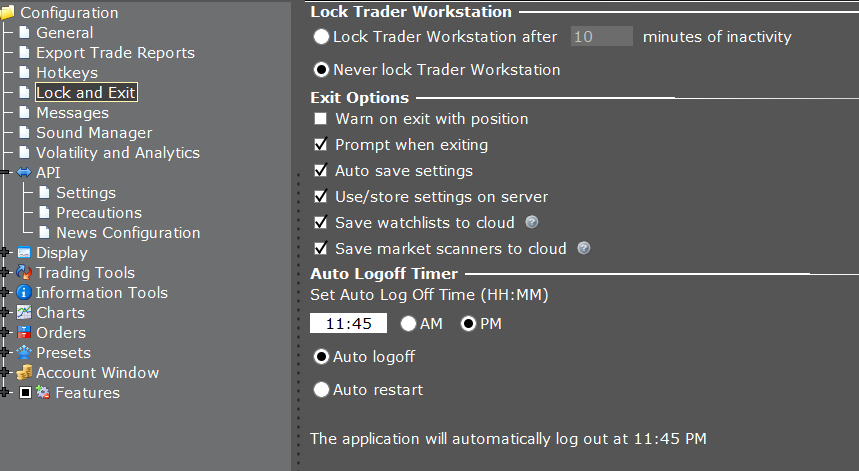Viewport: 859px width, 471px height.
Task: Click the Account Window coins icon
Action: [25, 373]
